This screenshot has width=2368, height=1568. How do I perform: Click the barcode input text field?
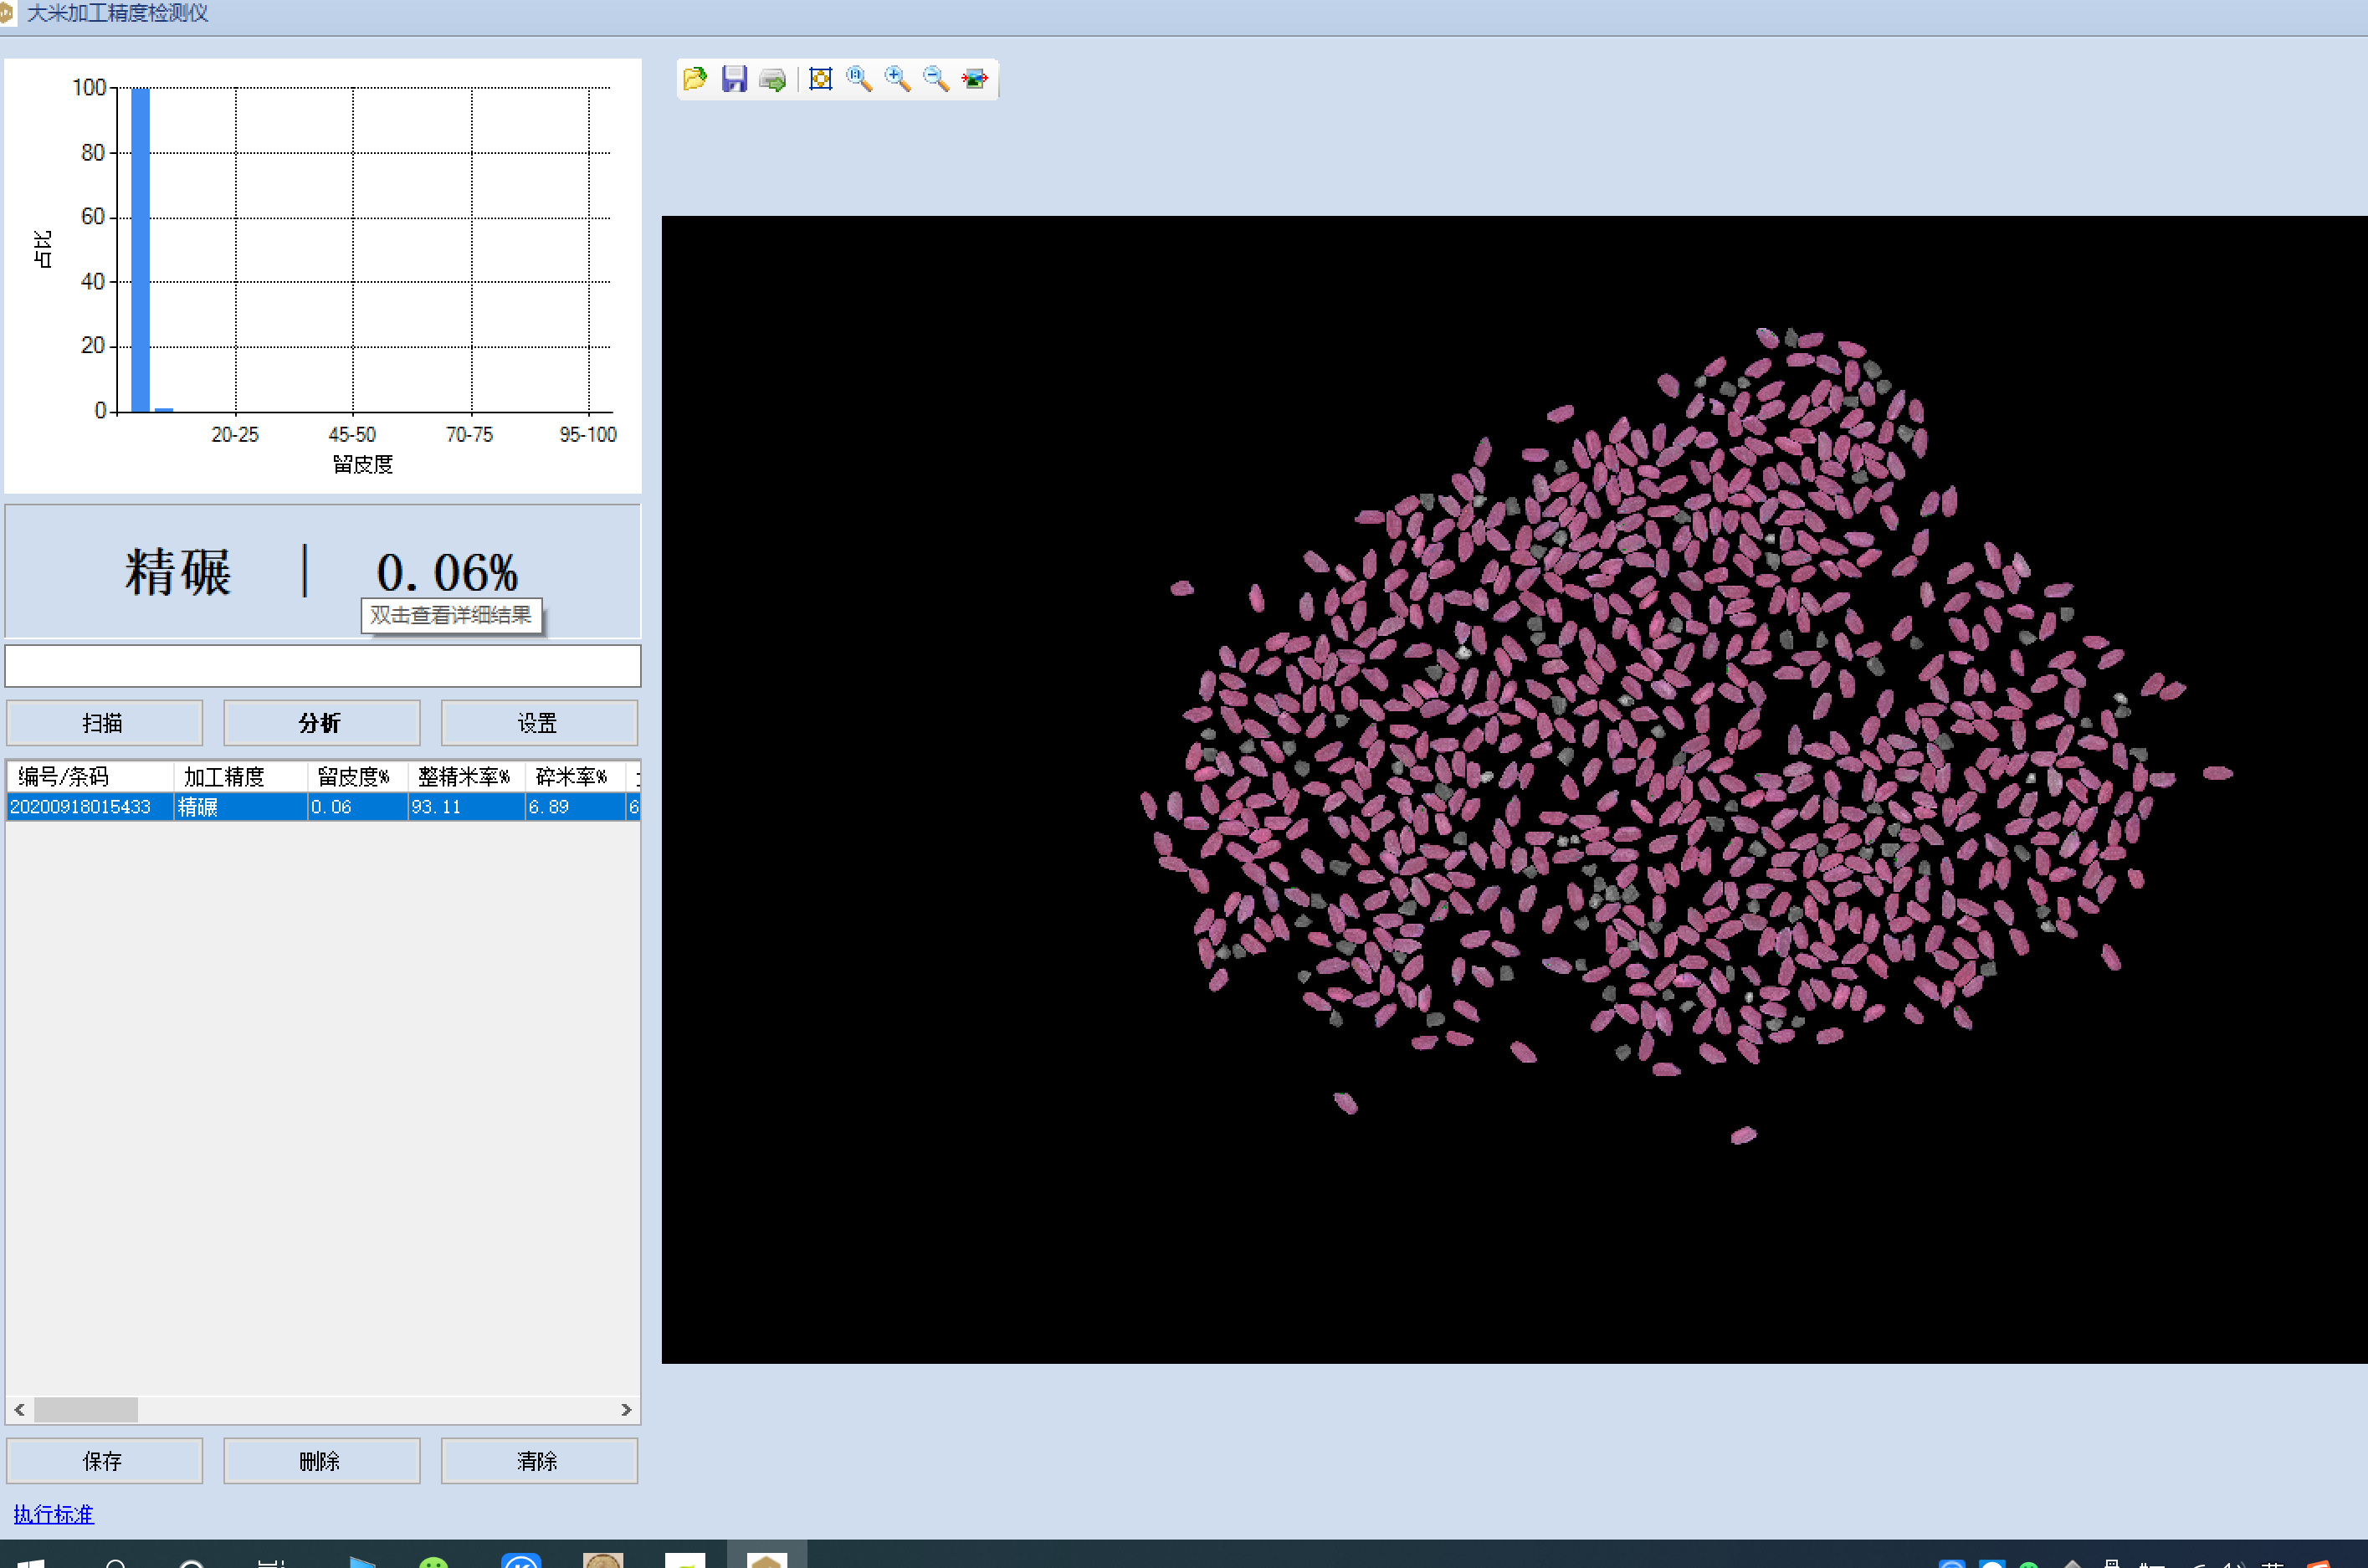(x=322, y=666)
